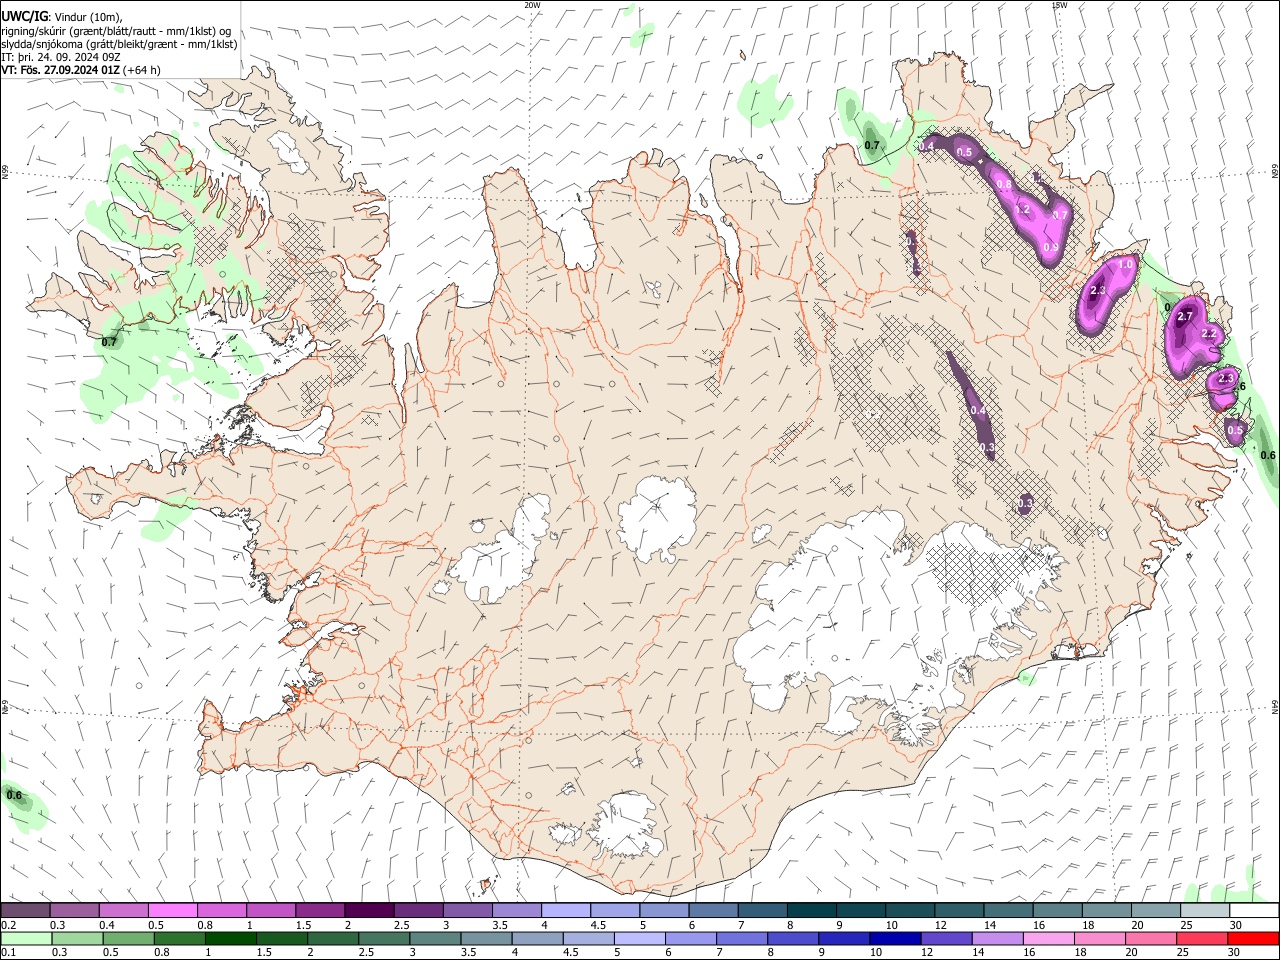Pick the medium green 0.5 swatch in rain legend
Screen dimensions: 1280x960
coord(128,938)
